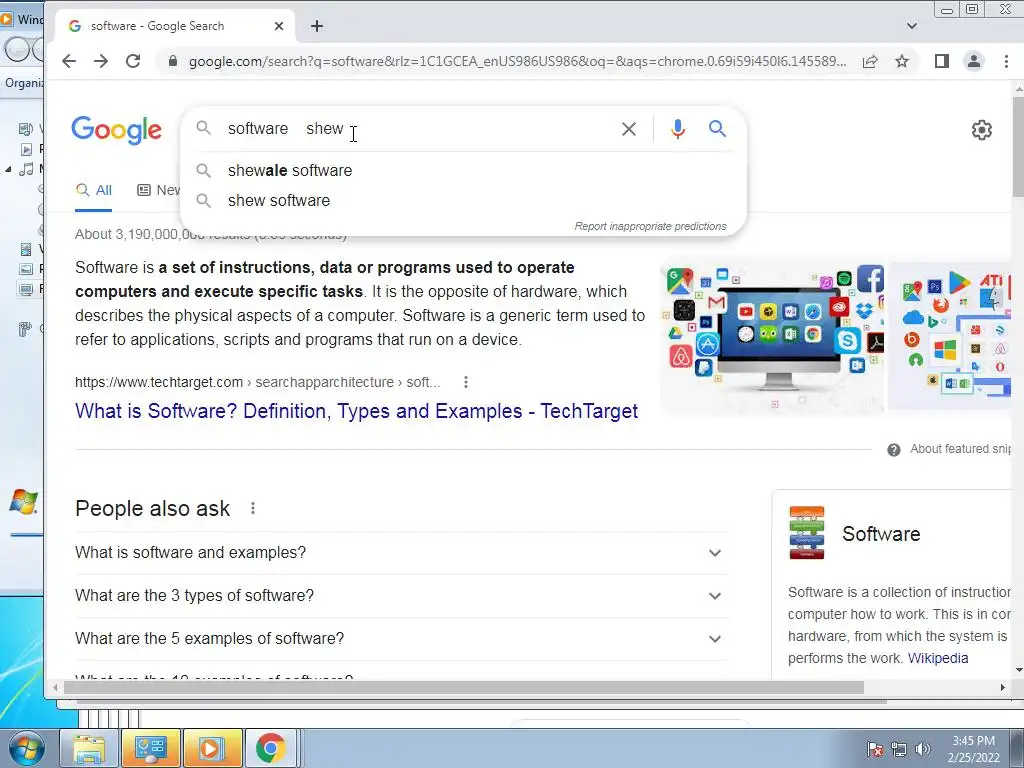
Task: Open the TechTarget 'What is Software?' result
Action: tap(357, 411)
